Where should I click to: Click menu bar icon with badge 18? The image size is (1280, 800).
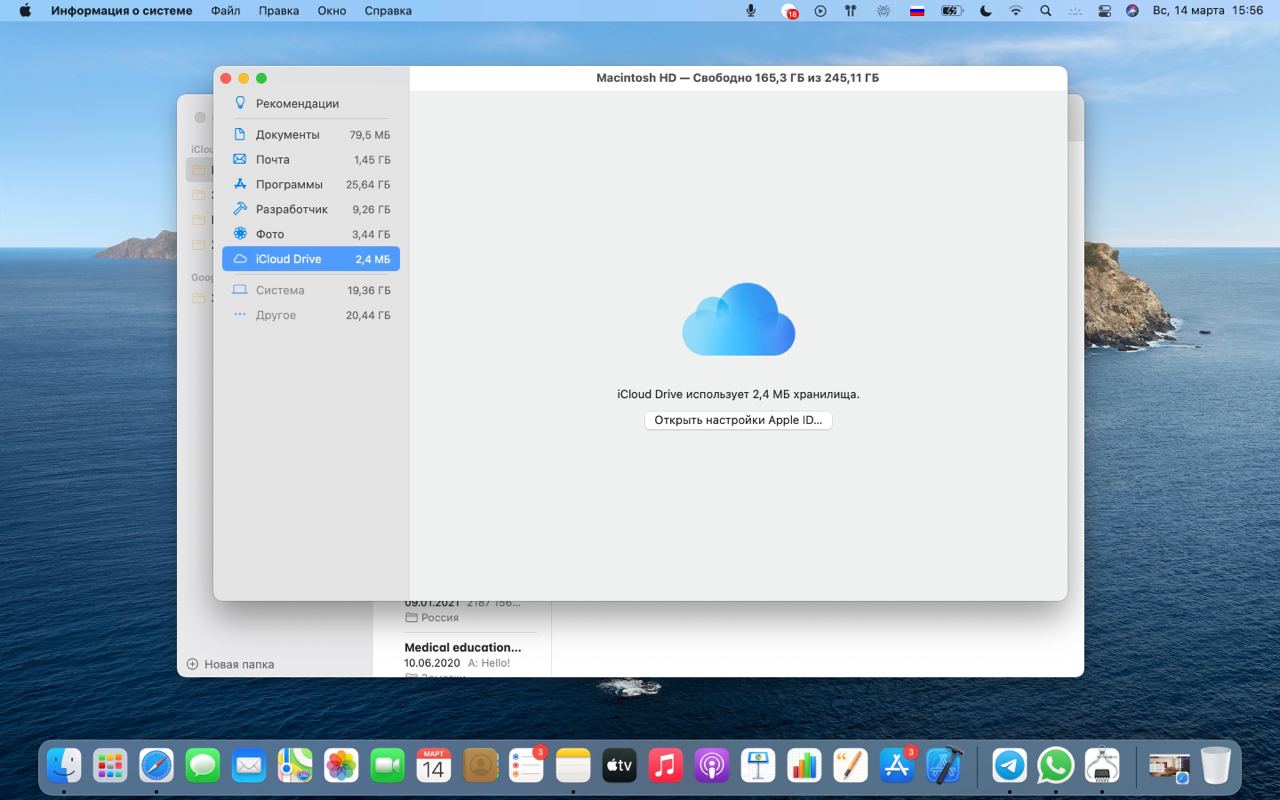[x=790, y=11]
